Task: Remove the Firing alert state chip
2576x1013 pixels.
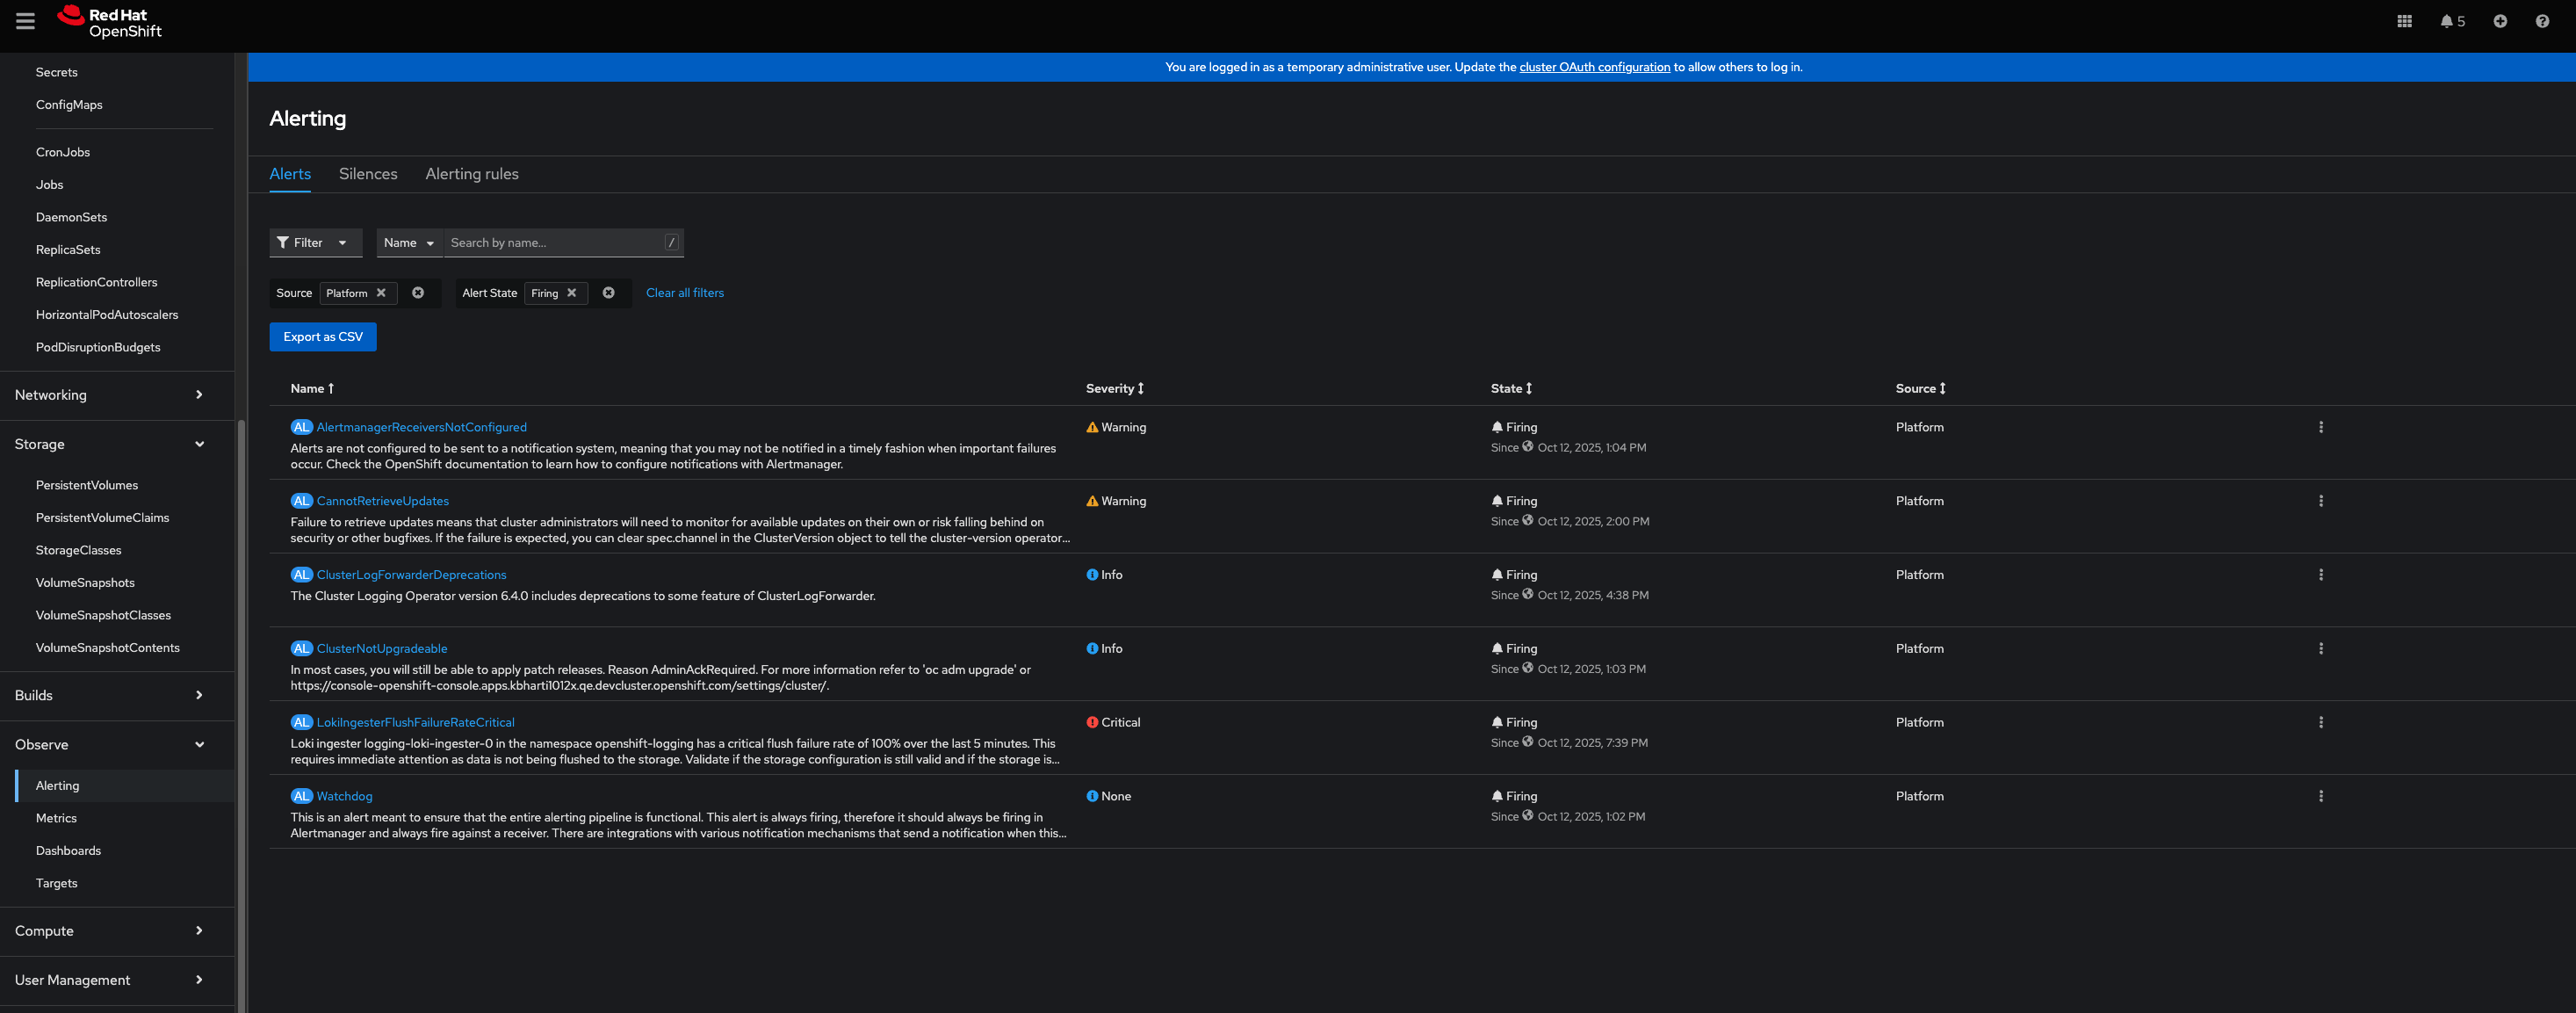Action: 572,293
